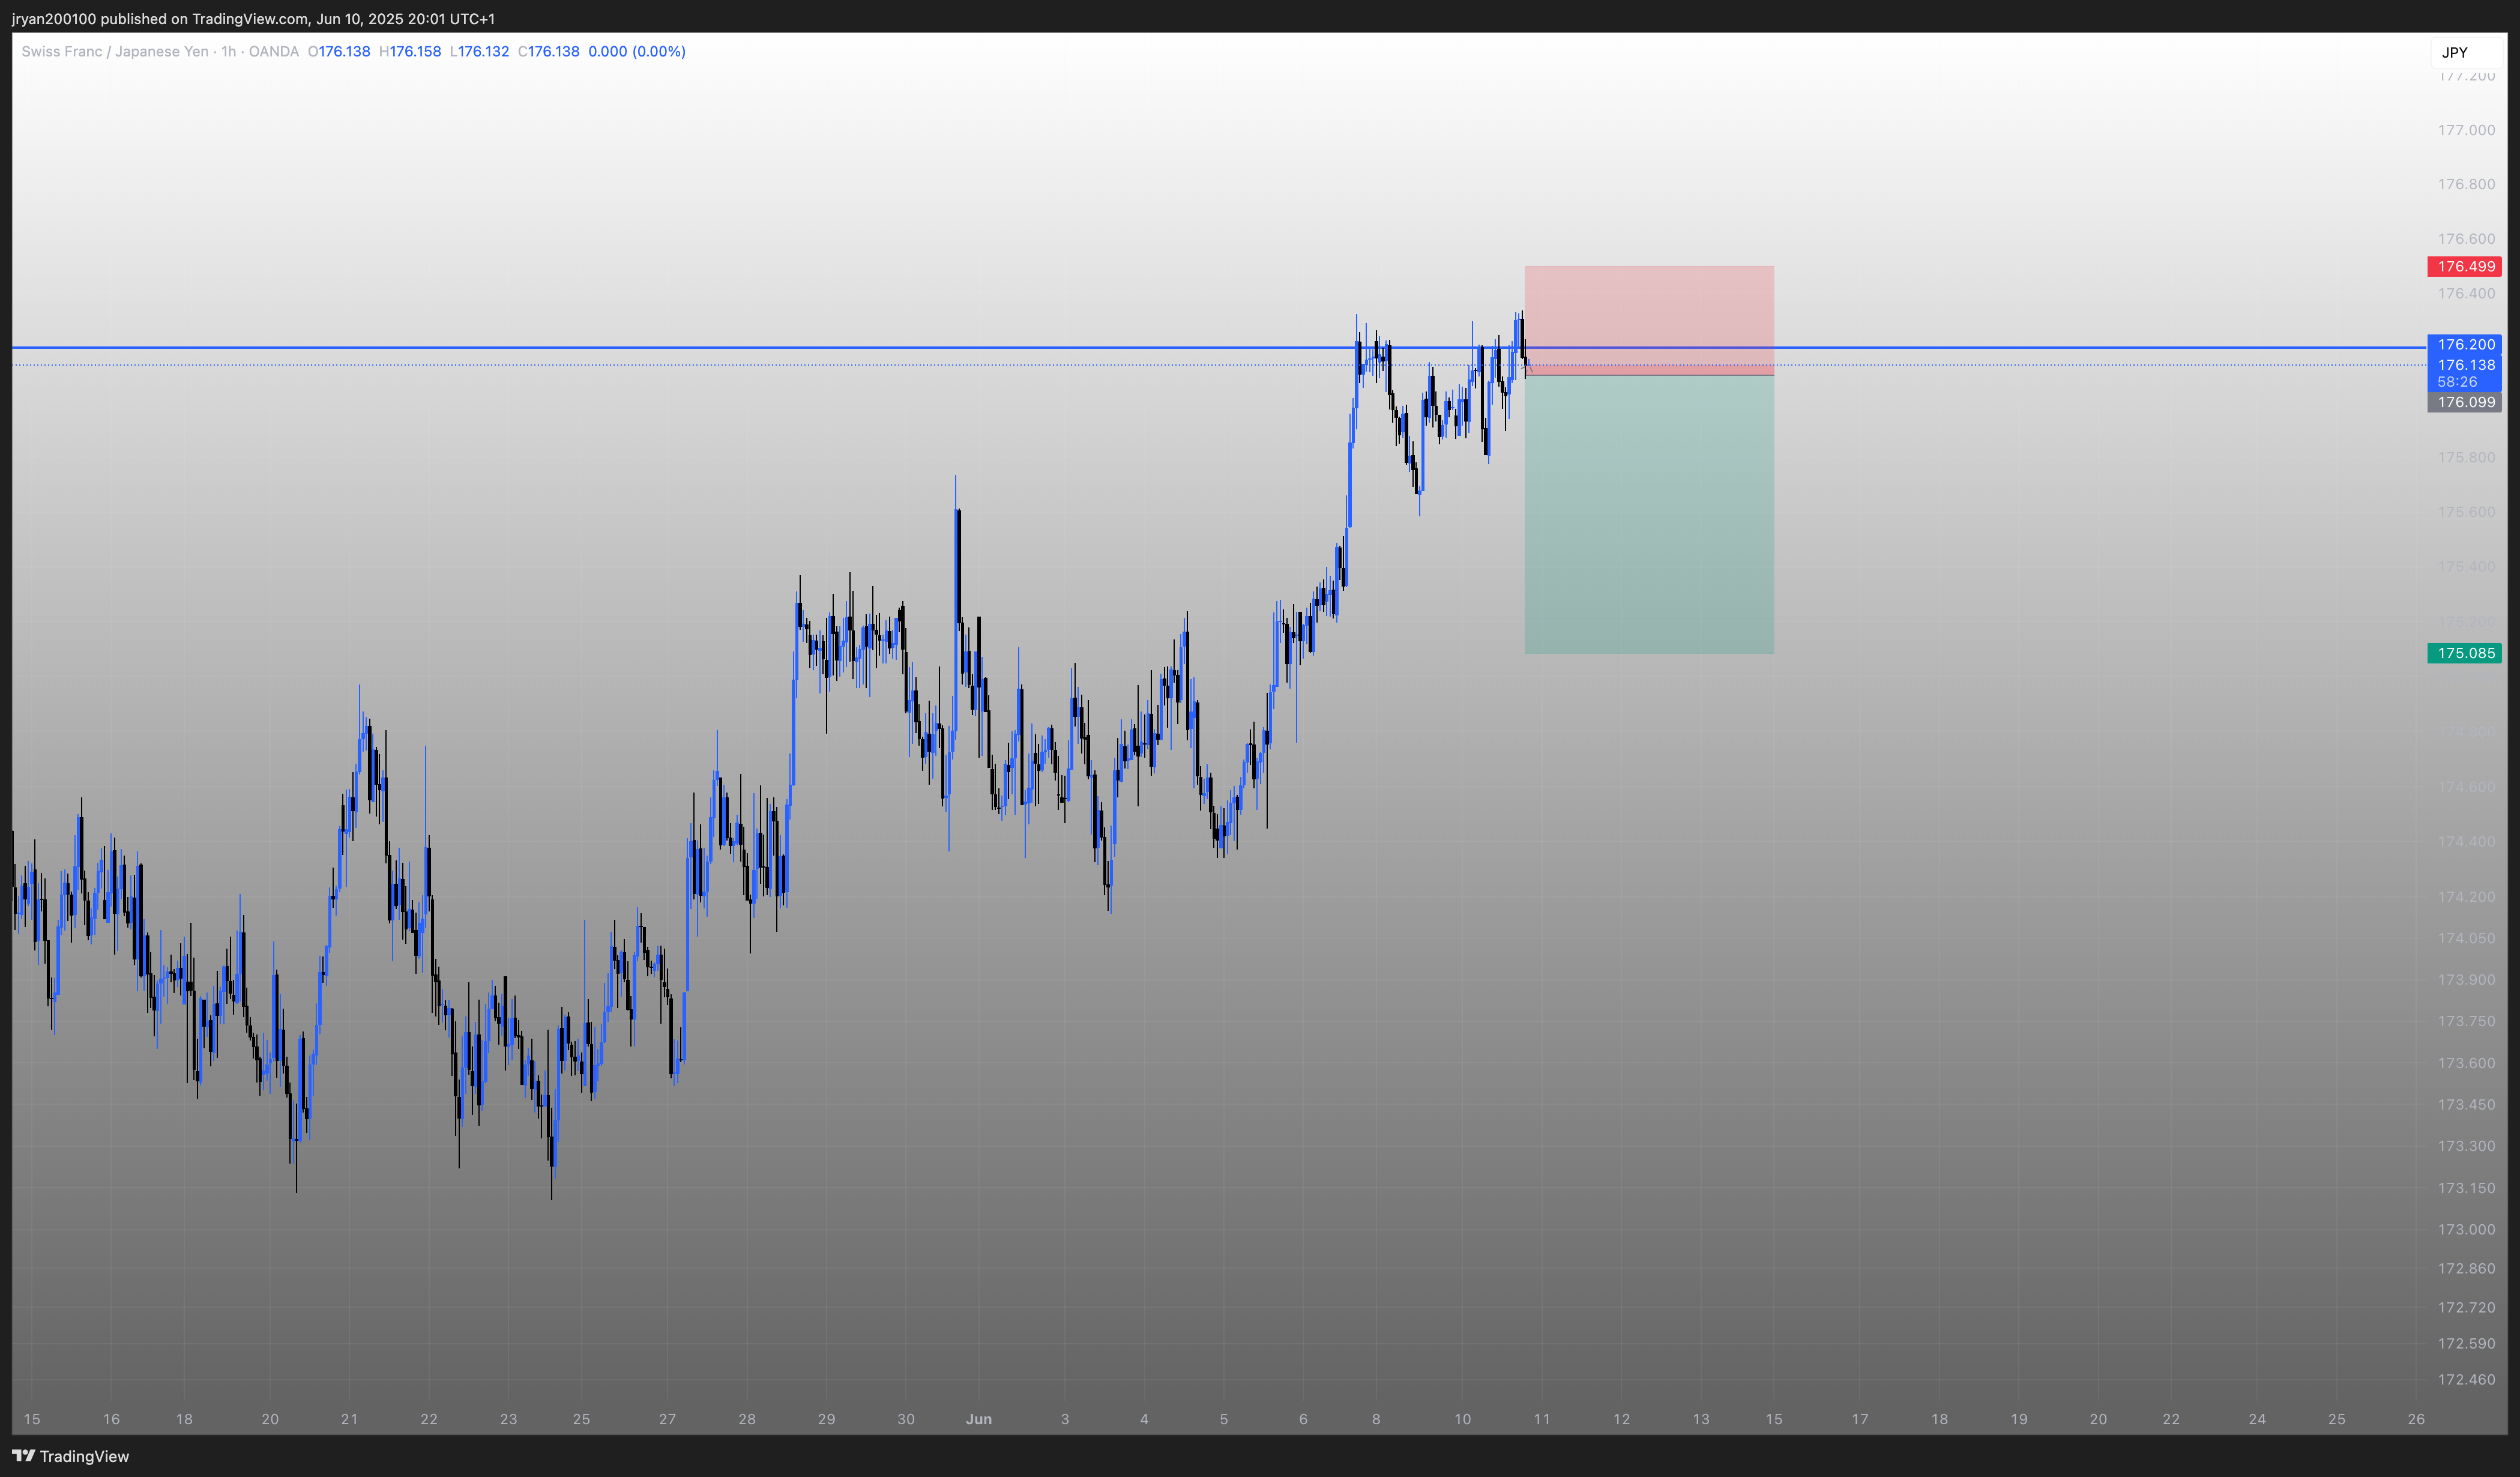Click the red 176.499 stop-loss price label
This screenshot has height=1477, width=2520.
(x=2464, y=266)
